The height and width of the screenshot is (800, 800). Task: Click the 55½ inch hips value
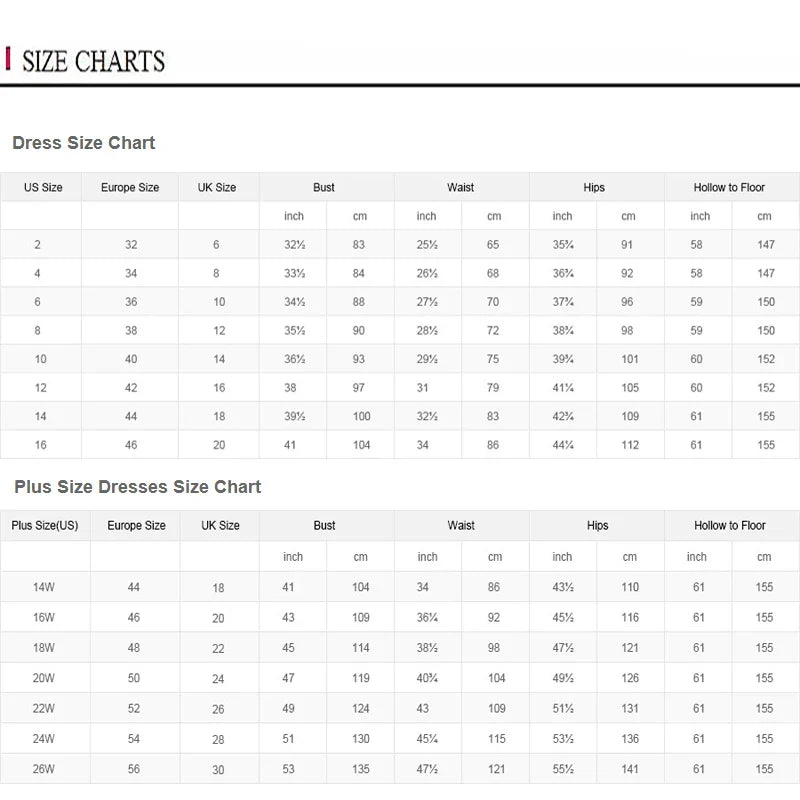click(563, 769)
